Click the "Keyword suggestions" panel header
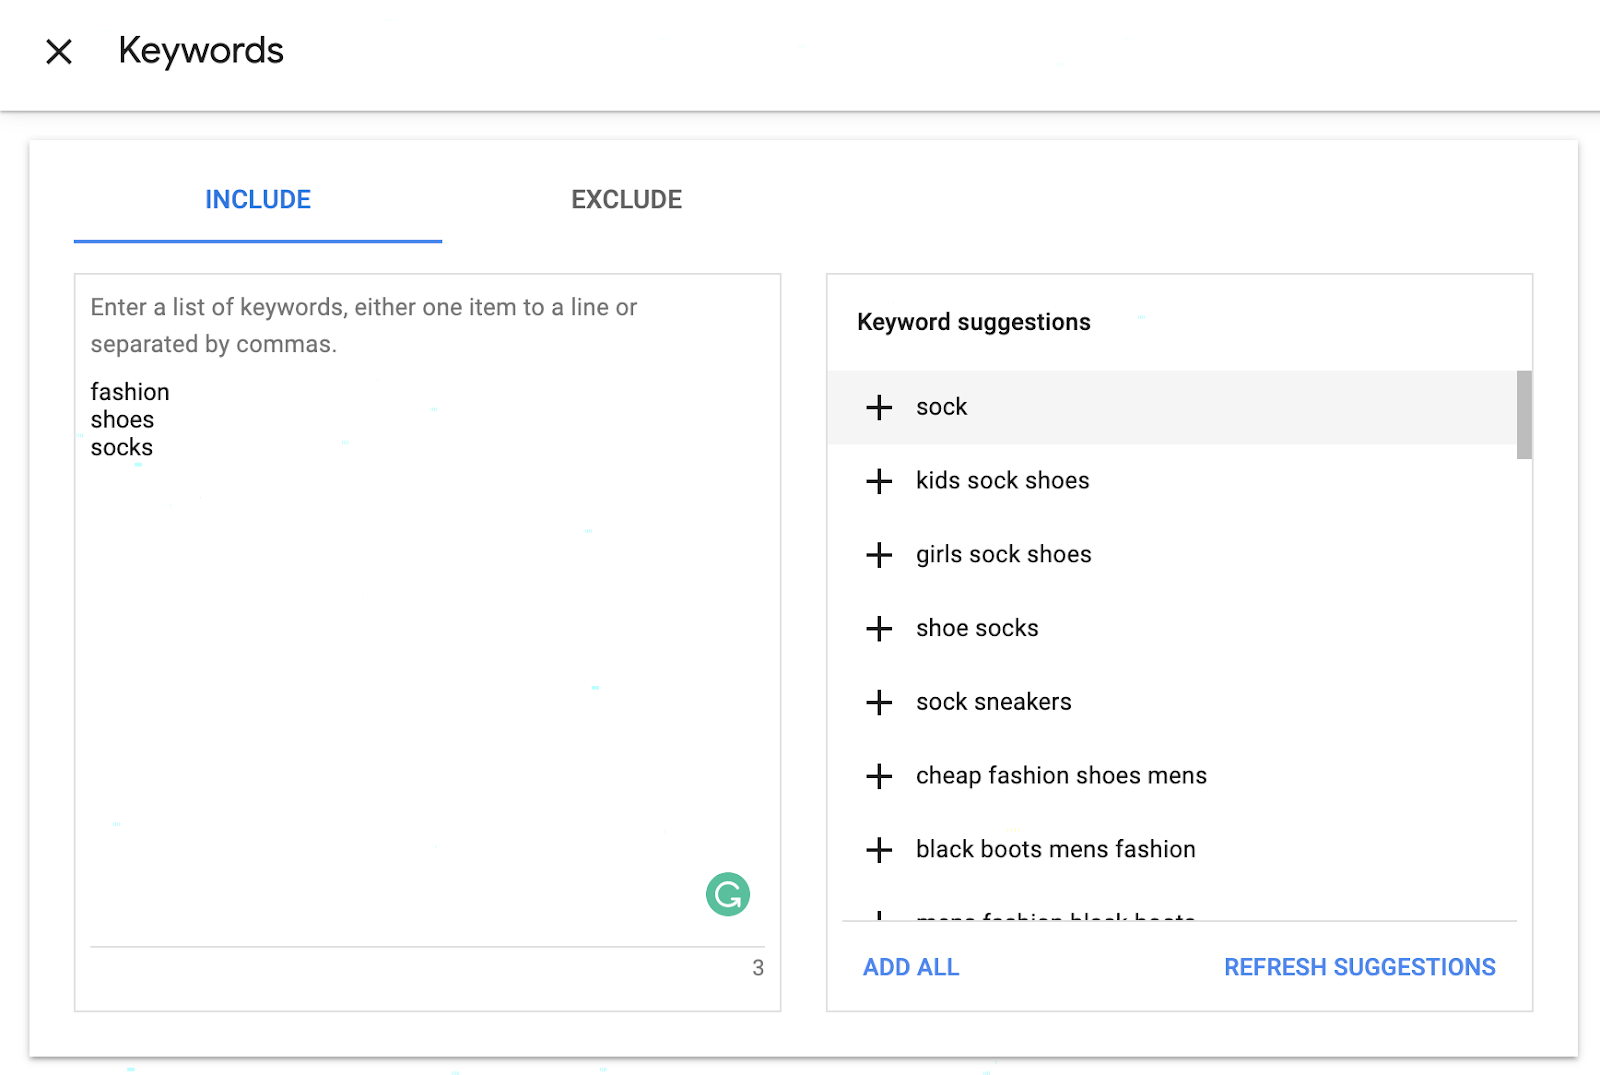 click(x=973, y=322)
